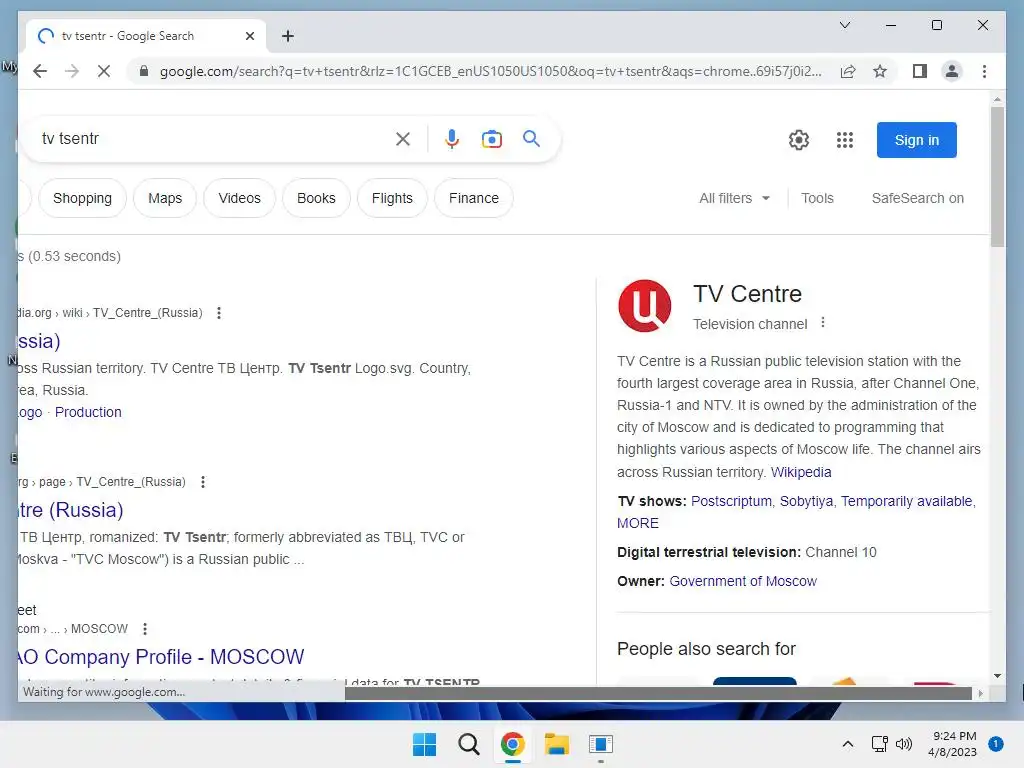Open the Production sublink
1024x768 pixels.
88,412
